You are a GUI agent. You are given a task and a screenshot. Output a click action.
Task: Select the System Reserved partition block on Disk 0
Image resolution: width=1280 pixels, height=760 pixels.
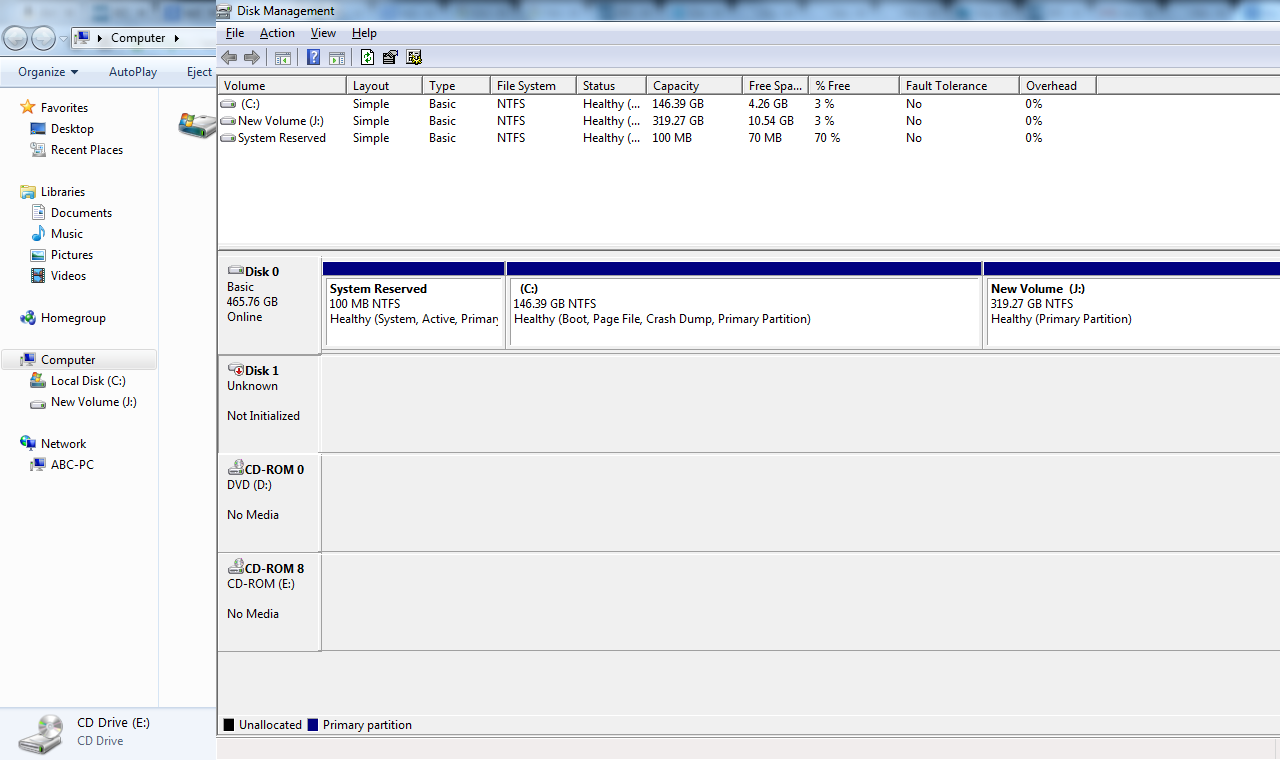pyautogui.click(x=414, y=305)
